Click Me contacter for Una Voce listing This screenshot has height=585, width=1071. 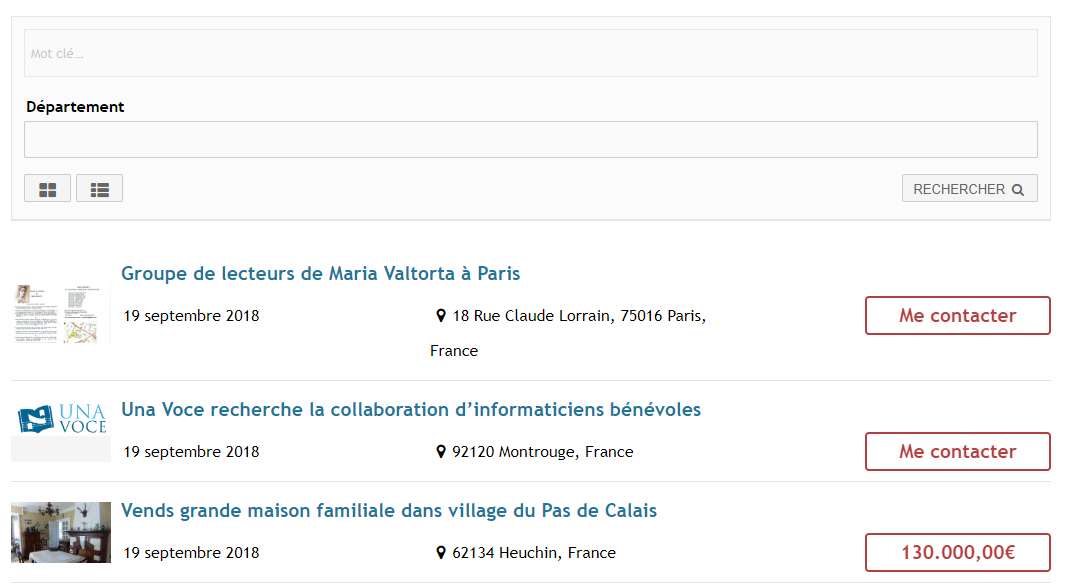coord(957,452)
